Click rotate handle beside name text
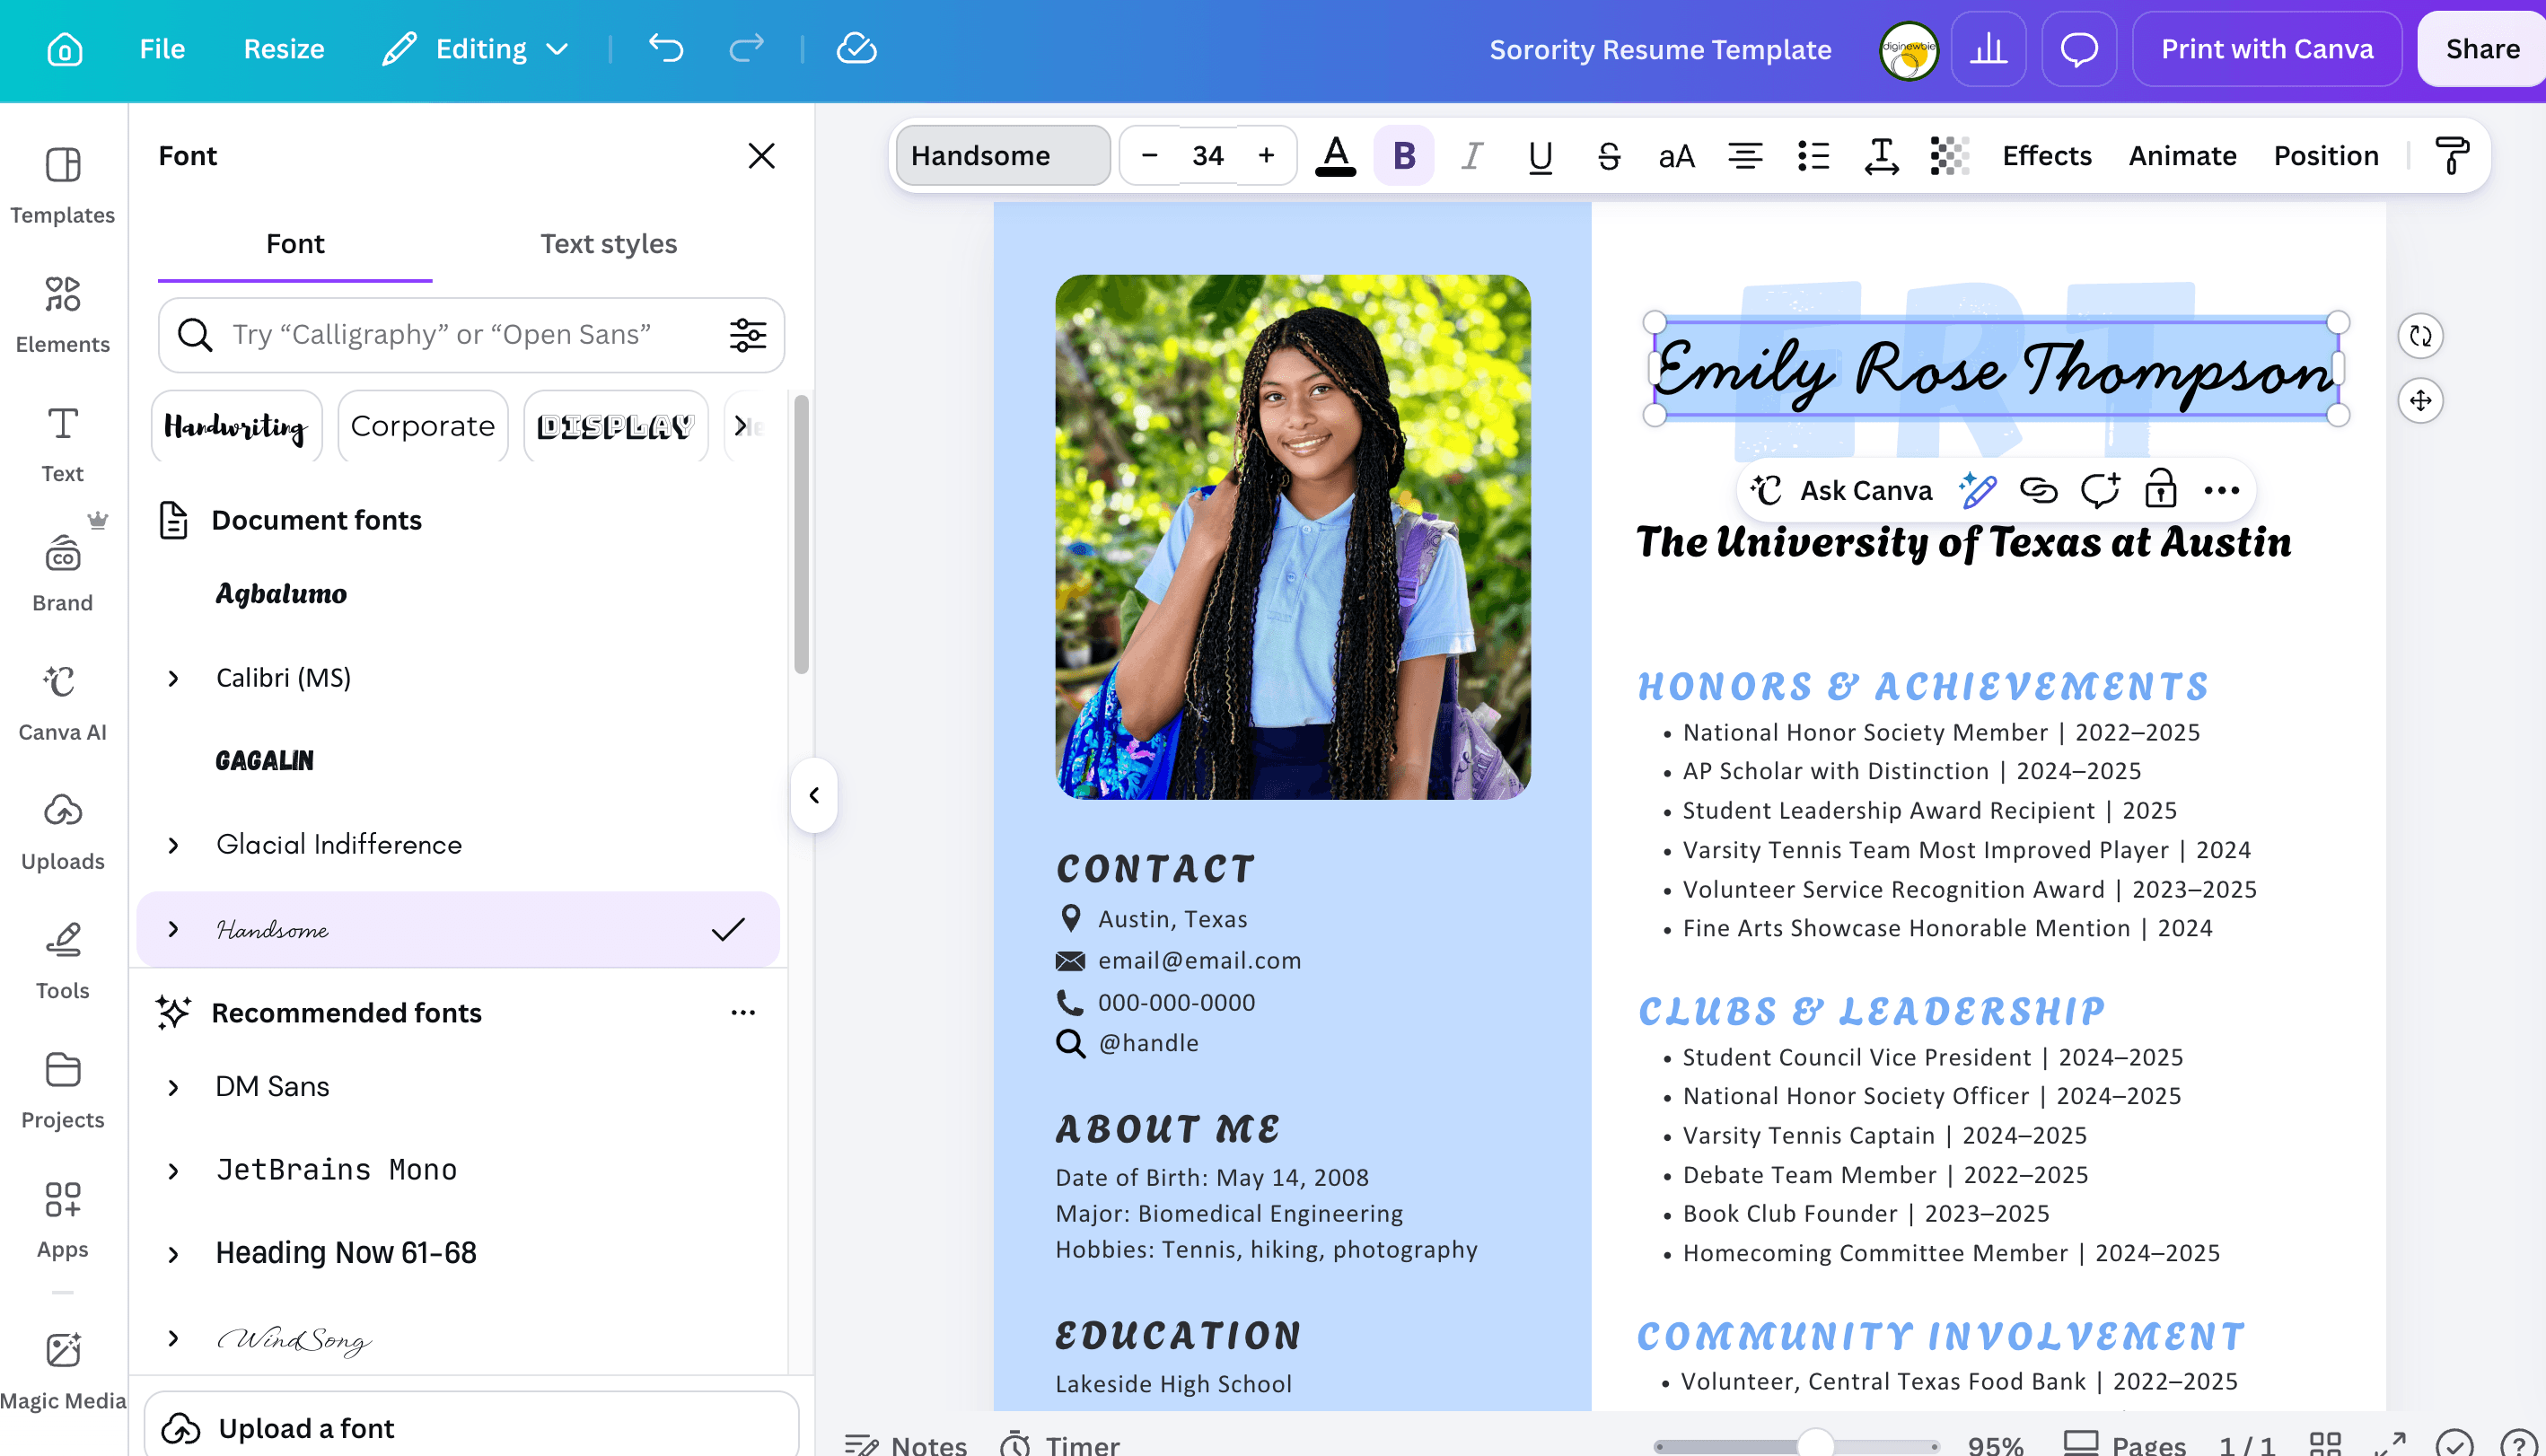The width and height of the screenshot is (2546, 1456). 2420,336
